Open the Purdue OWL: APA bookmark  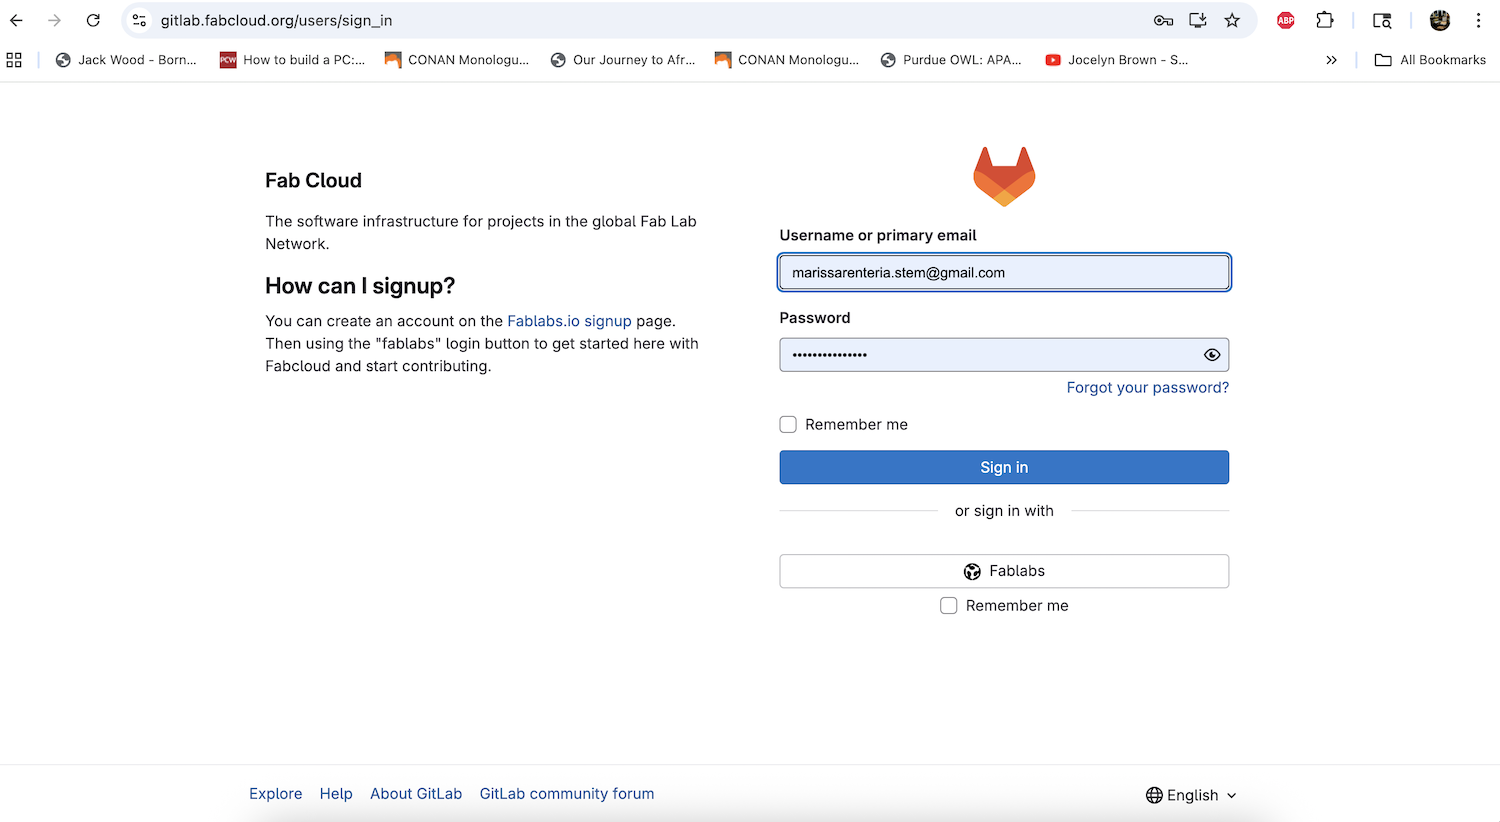click(x=951, y=60)
